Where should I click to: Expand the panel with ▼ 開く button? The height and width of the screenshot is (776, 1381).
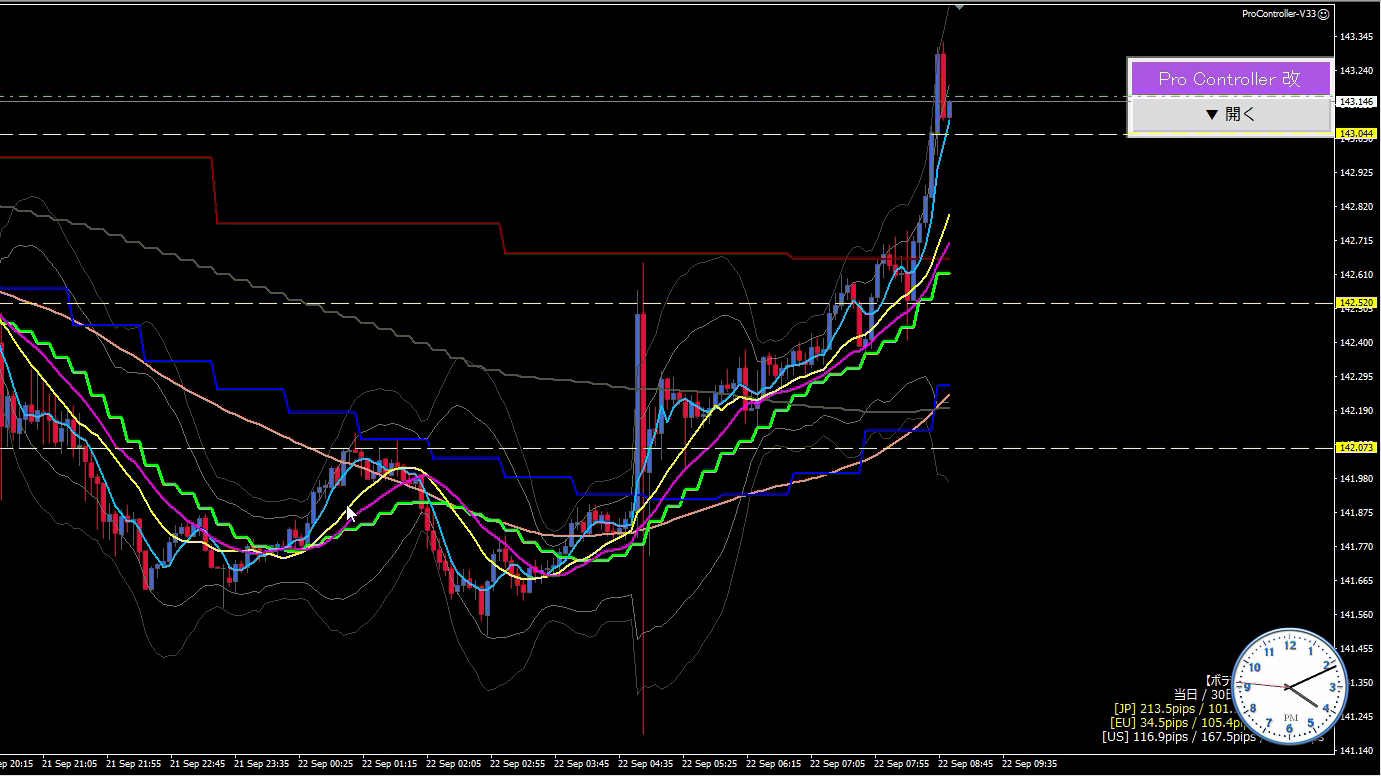1230,114
